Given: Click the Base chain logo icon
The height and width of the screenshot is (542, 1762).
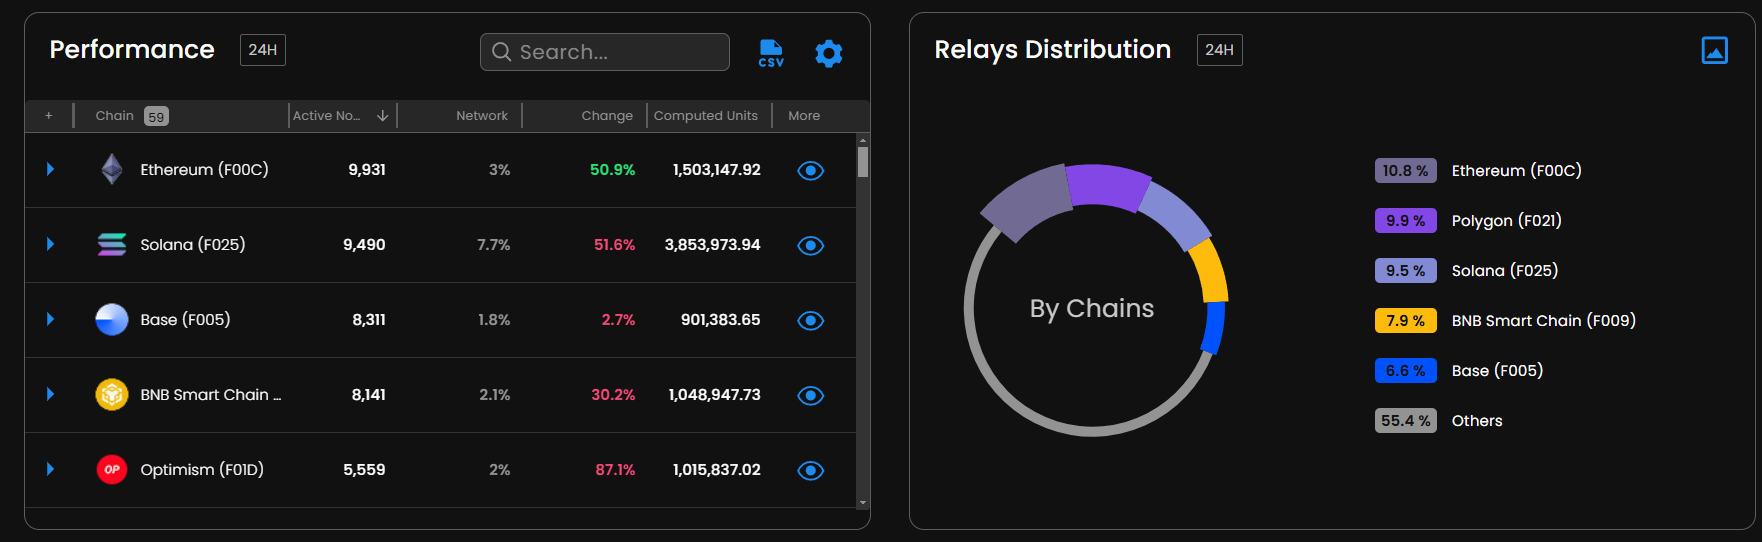Looking at the screenshot, I should point(112,320).
